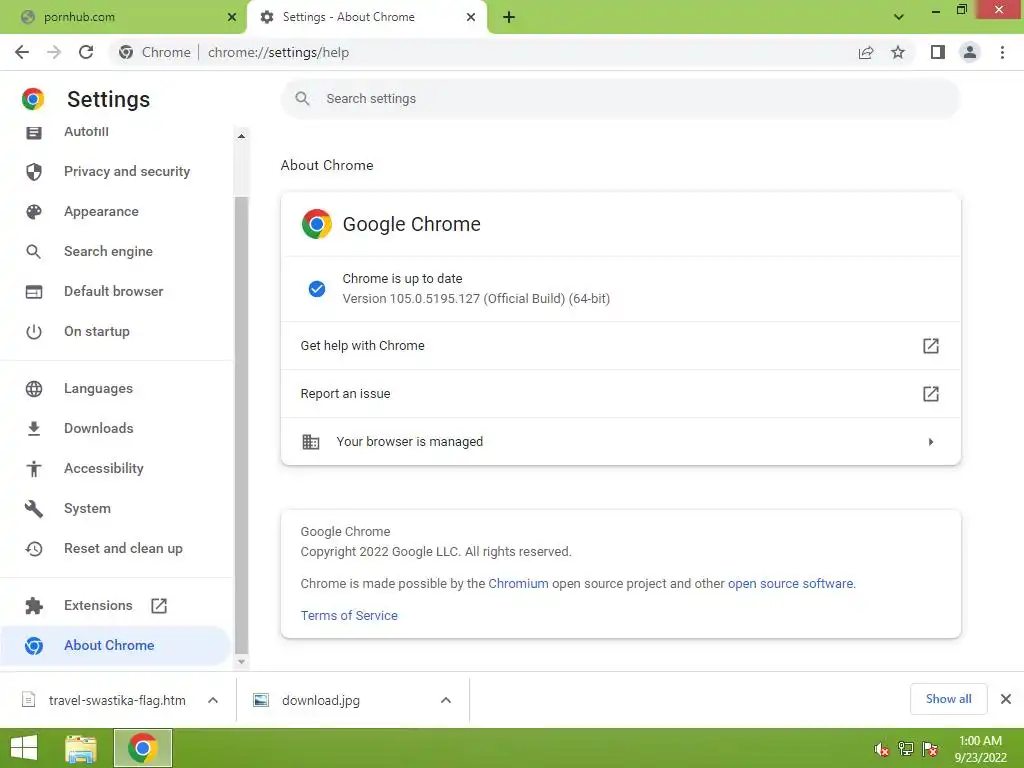Select the Settings - About Chrome tab

[x=366, y=17]
